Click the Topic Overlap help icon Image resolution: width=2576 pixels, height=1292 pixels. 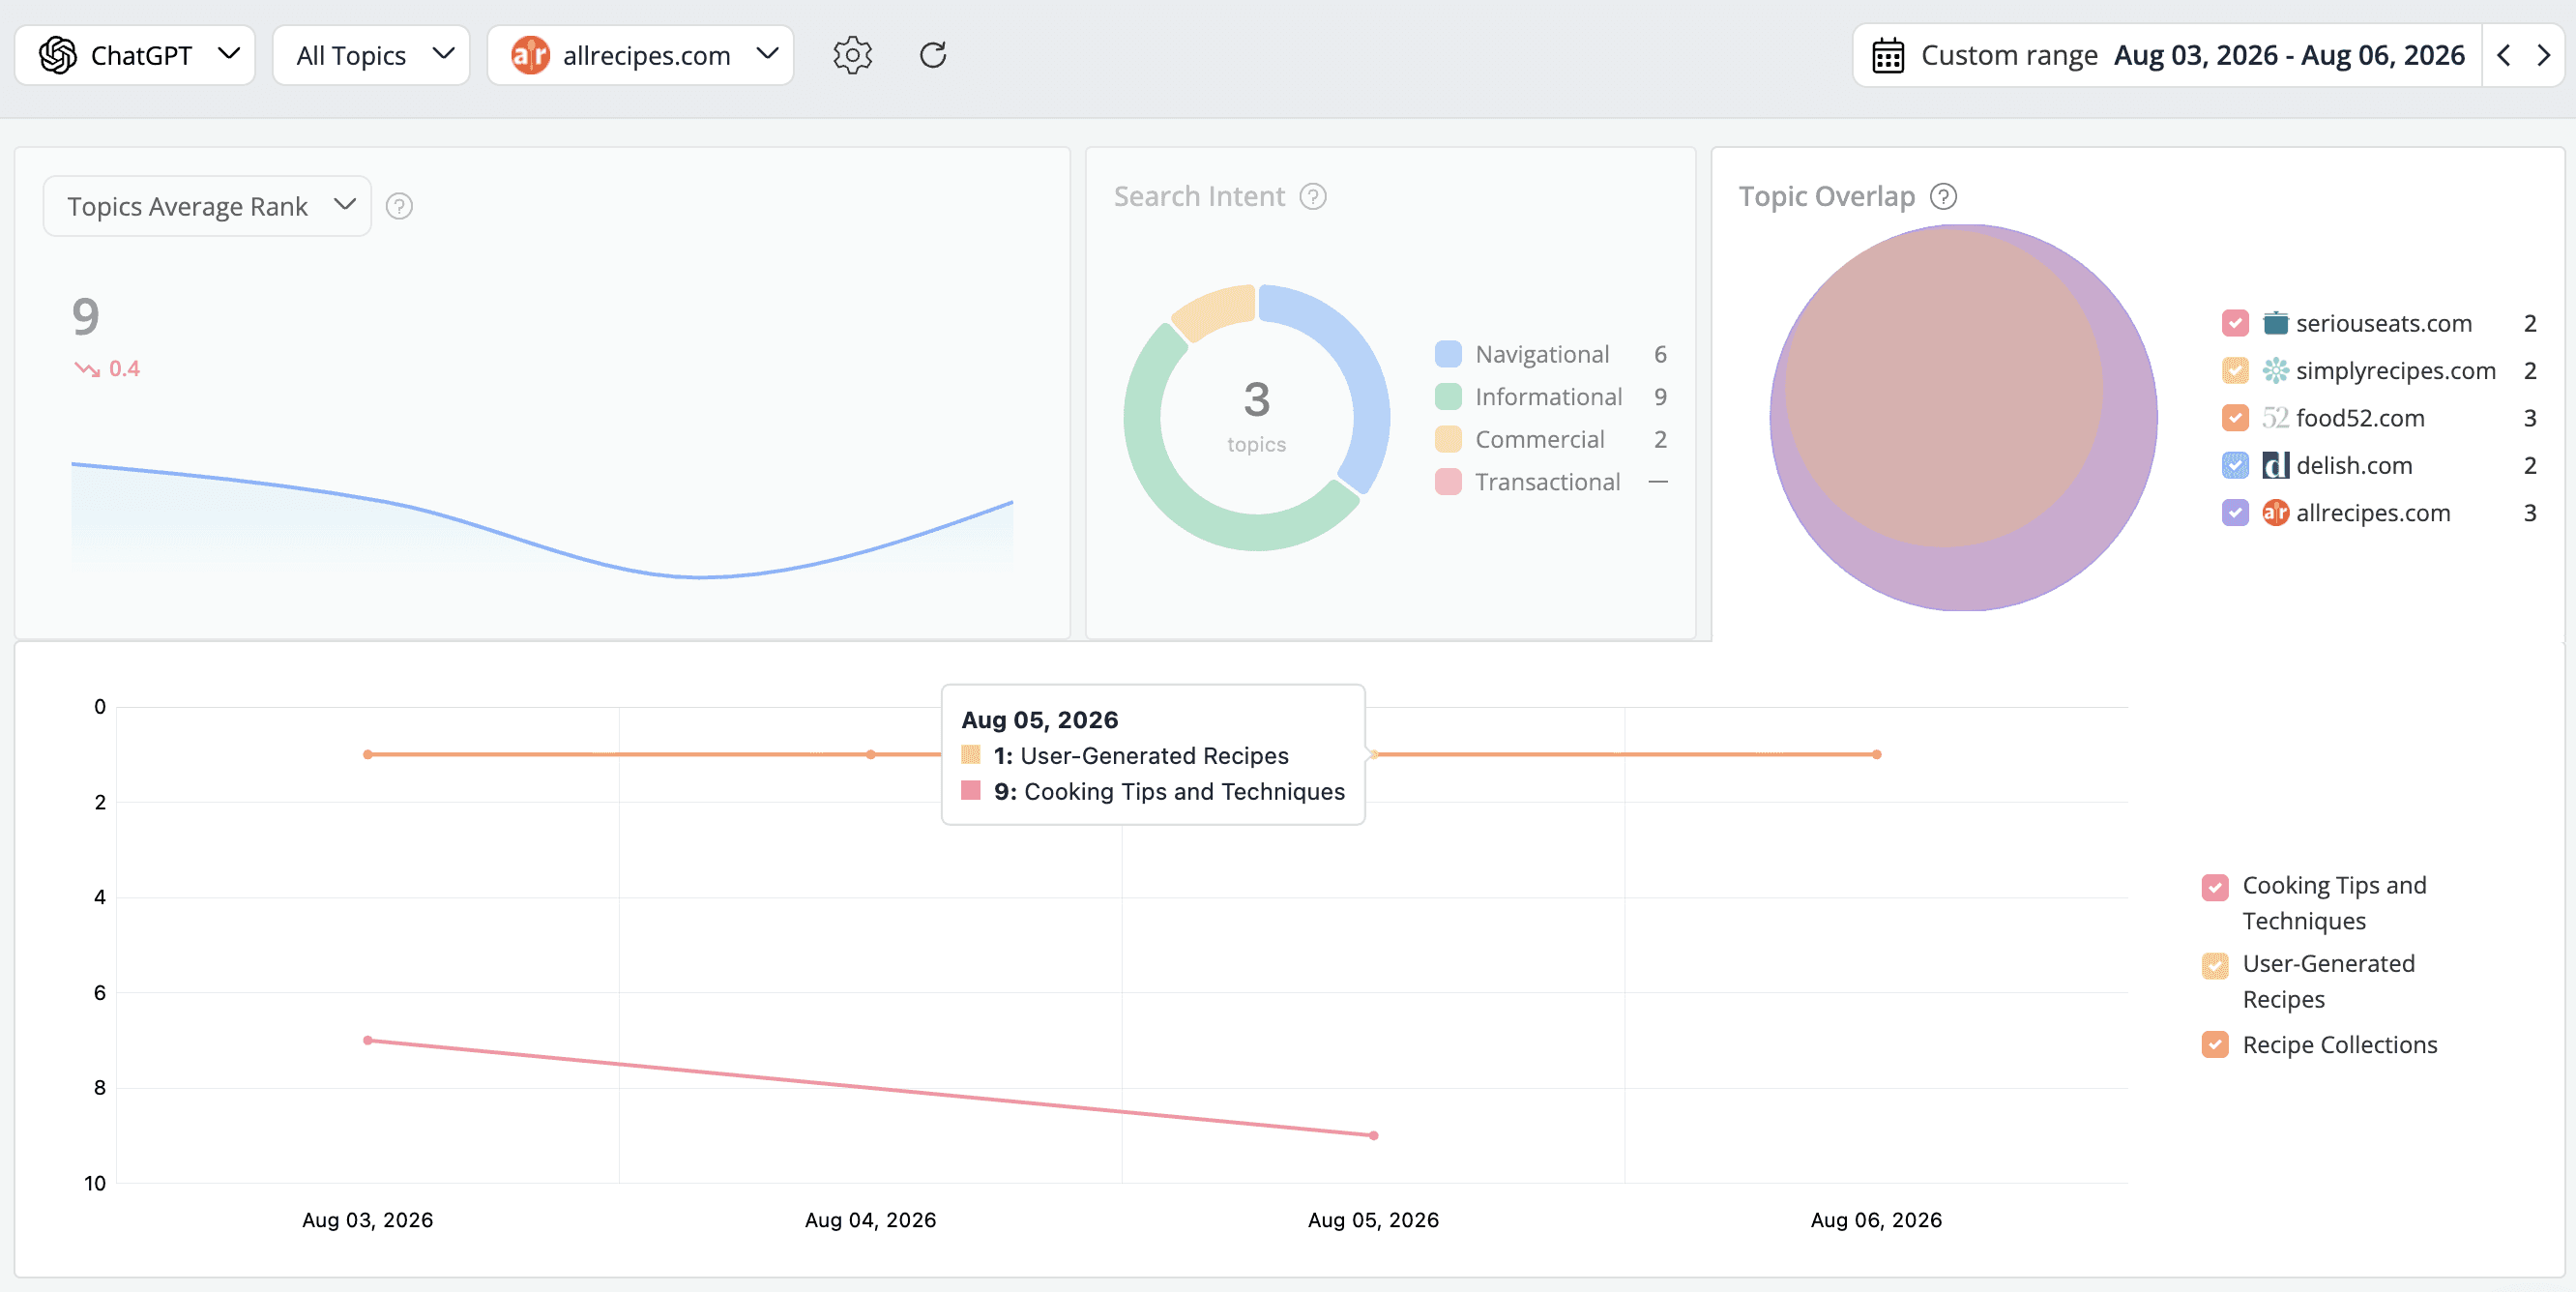tap(1943, 196)
